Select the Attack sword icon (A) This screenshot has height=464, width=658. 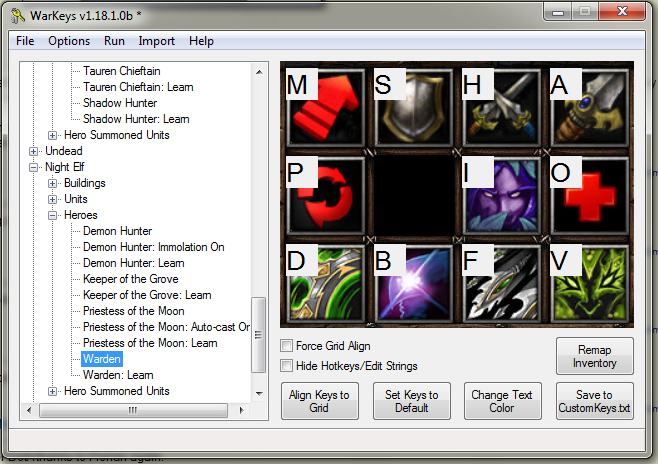click(590, 107)
